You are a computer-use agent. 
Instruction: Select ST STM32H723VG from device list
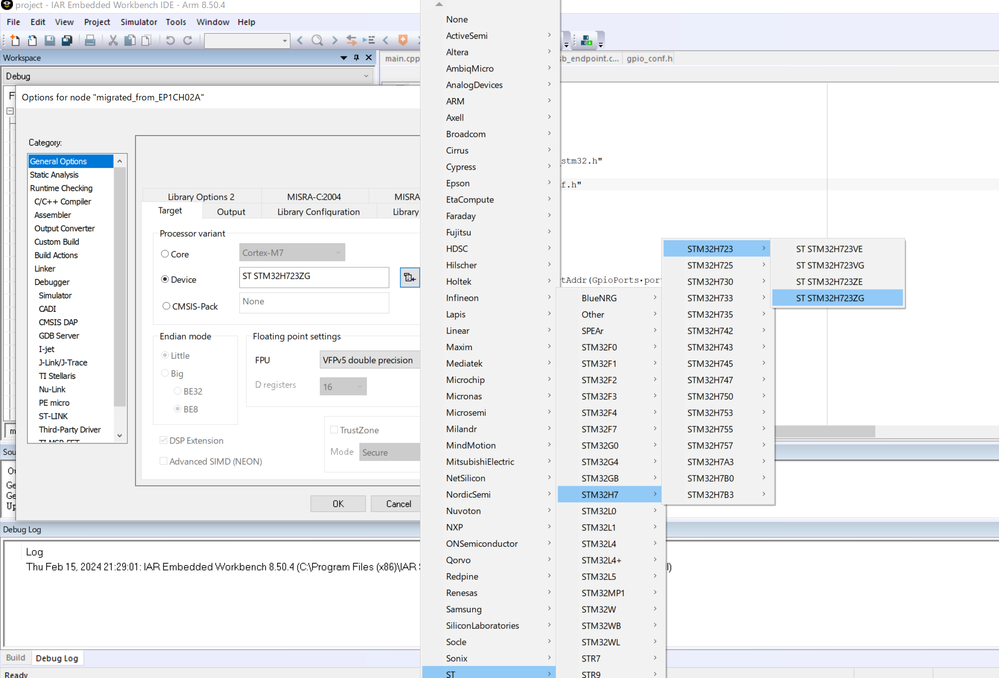830,266
